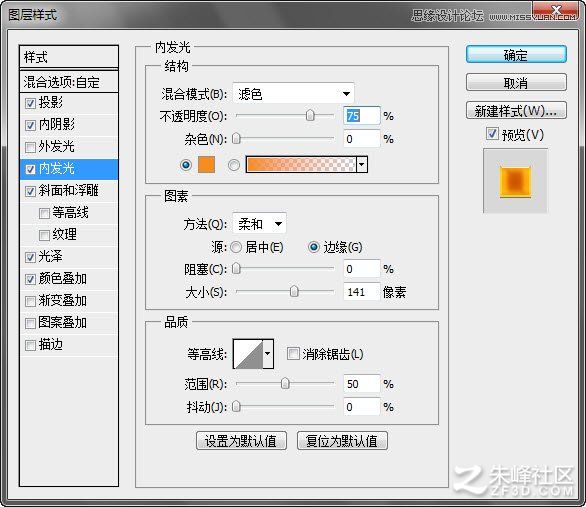Click the orange style preview thumbnail
The width and height of the screenshot is (586, 507).
click(x=515, y=182)
